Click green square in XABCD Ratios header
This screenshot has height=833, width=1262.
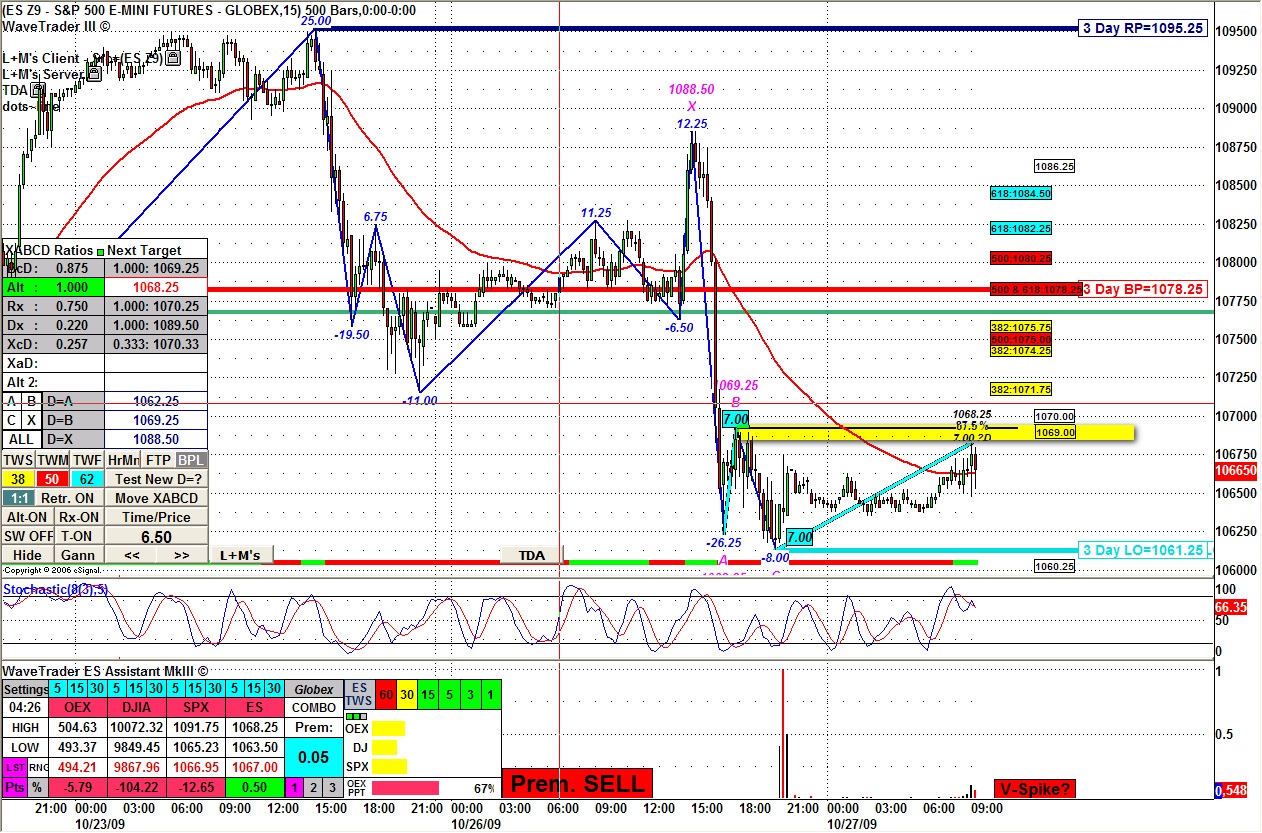101,250
